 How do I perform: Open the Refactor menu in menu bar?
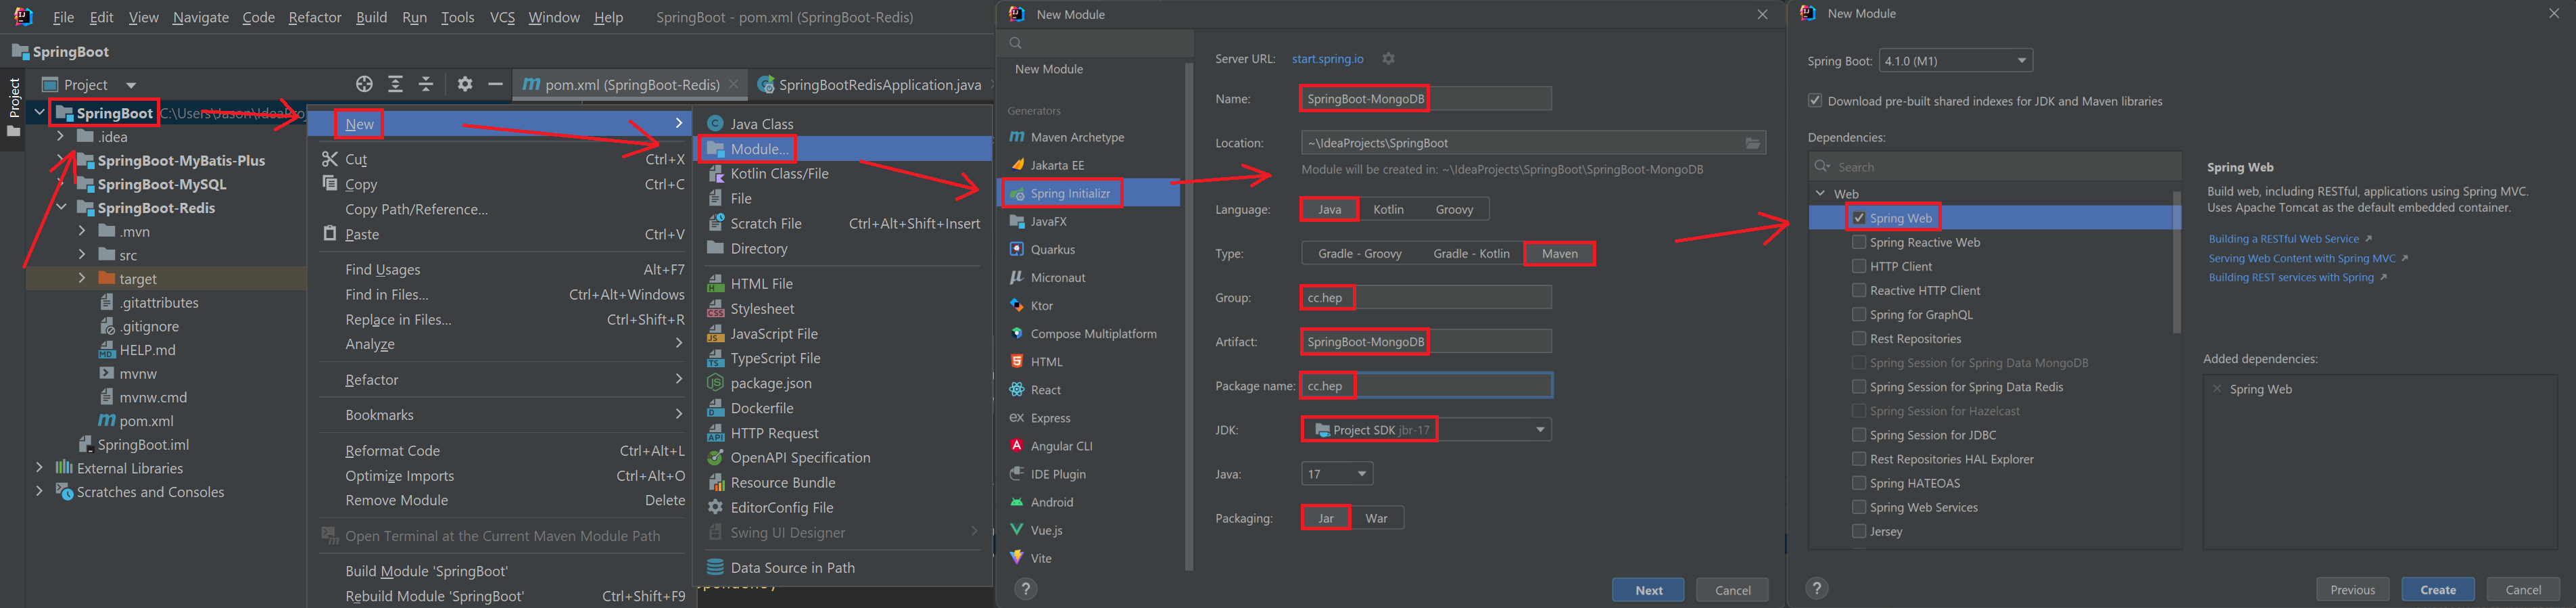[314, 17]
